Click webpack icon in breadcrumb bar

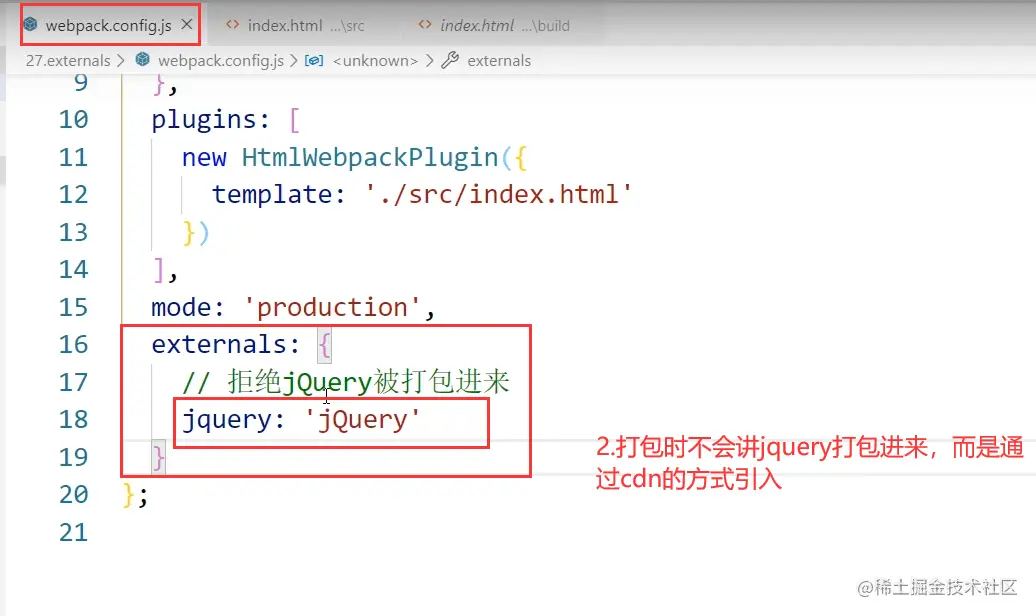pyautogui.click(x=143, y=60)
